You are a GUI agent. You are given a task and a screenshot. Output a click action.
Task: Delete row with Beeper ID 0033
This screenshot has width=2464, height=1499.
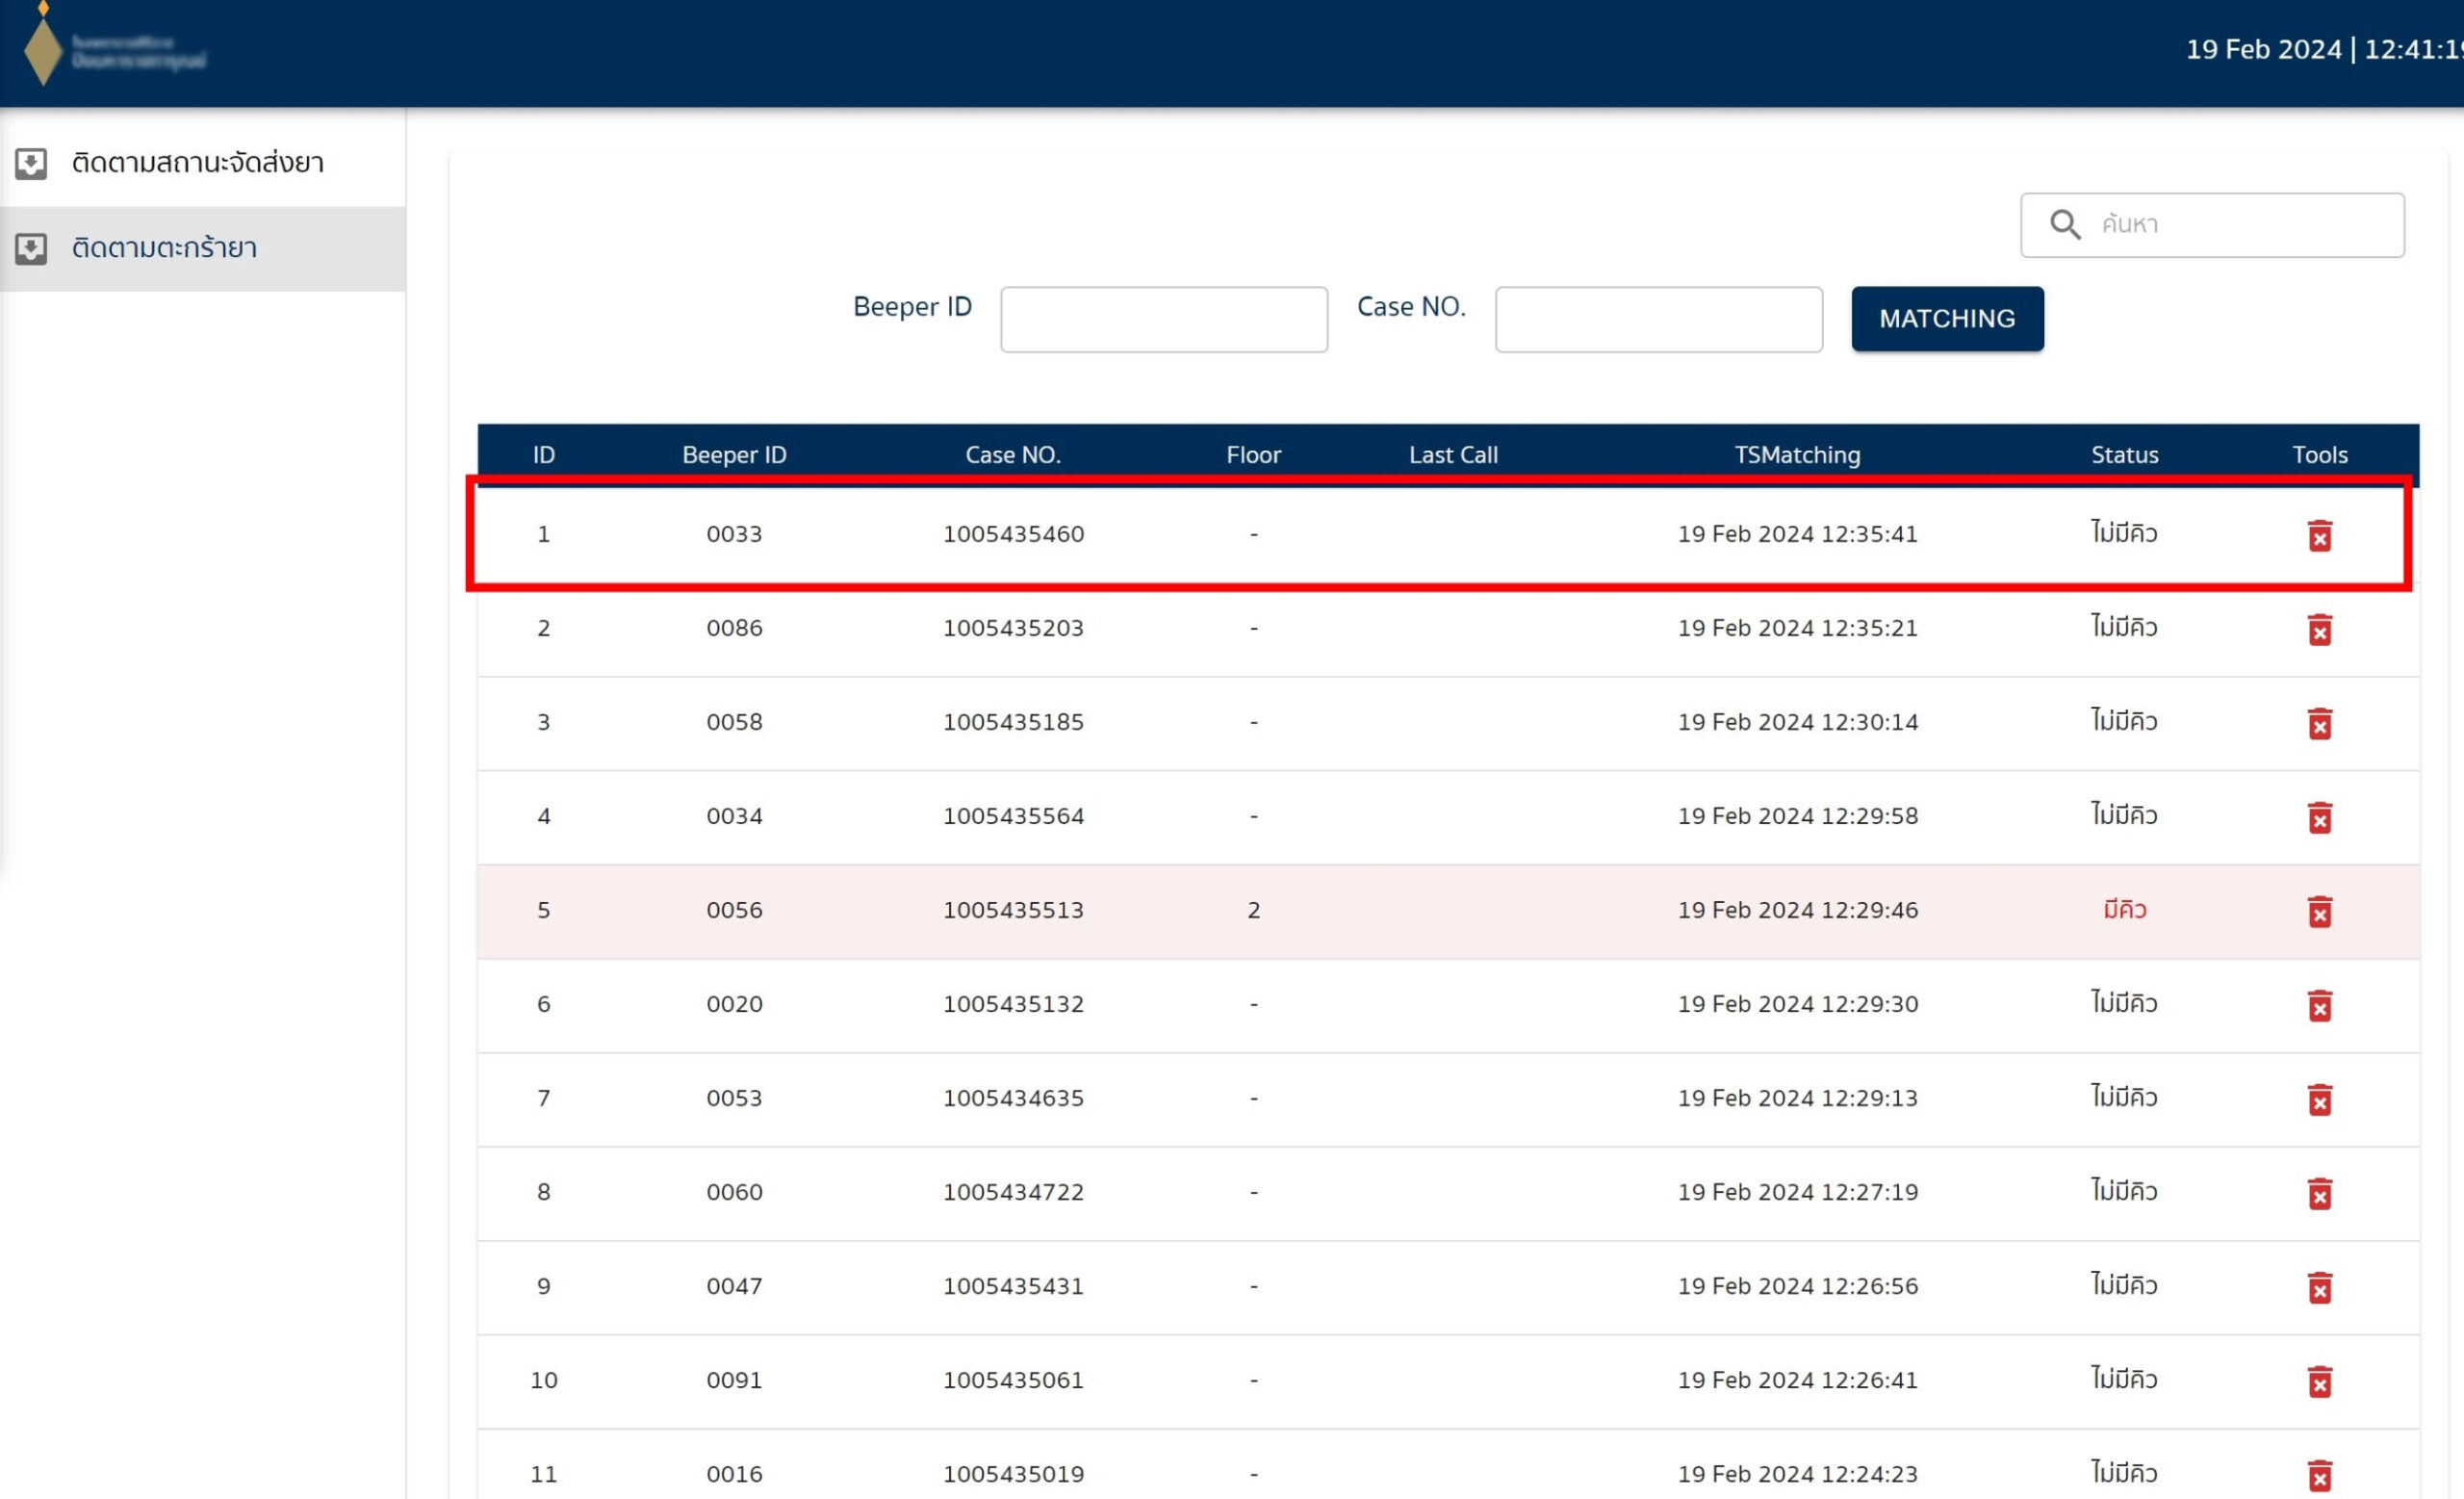tap(2319, 536)
